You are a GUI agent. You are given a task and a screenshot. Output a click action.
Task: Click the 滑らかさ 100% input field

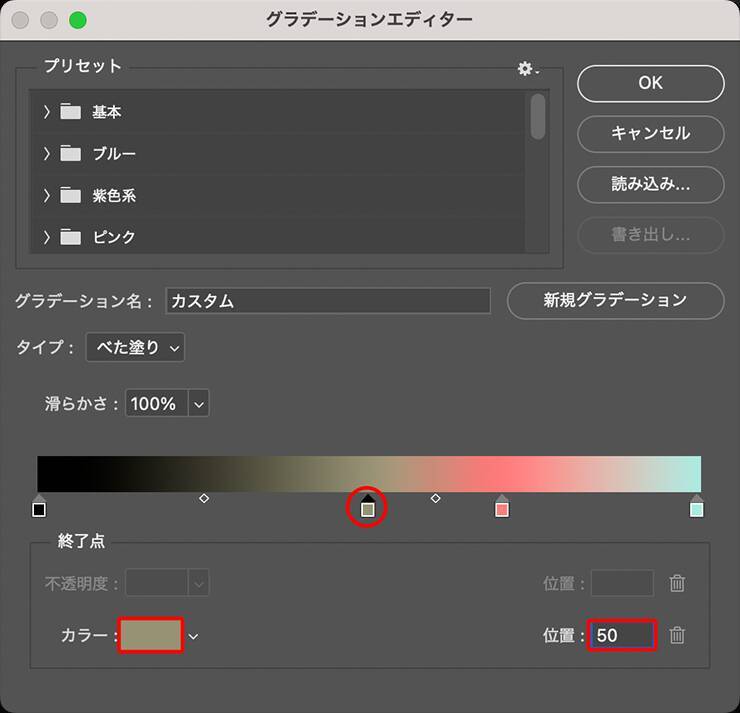tap(157, 403)
